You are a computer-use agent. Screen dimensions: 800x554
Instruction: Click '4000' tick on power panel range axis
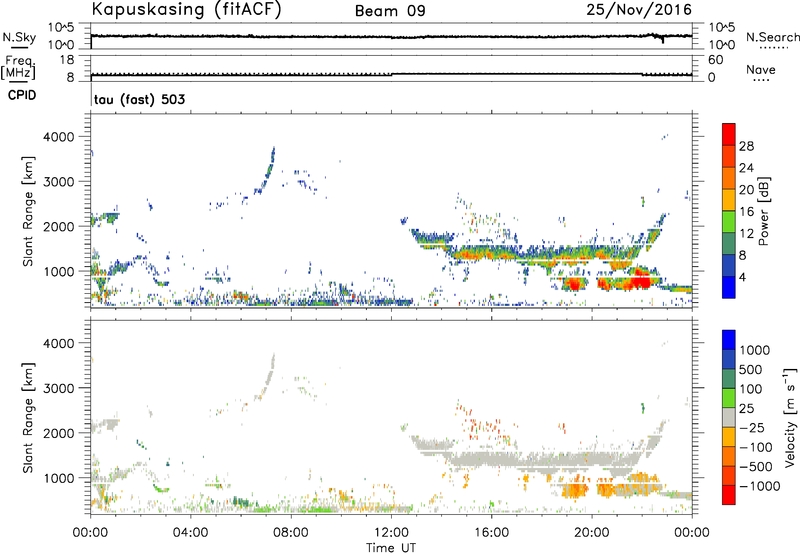tap(58, 137)
